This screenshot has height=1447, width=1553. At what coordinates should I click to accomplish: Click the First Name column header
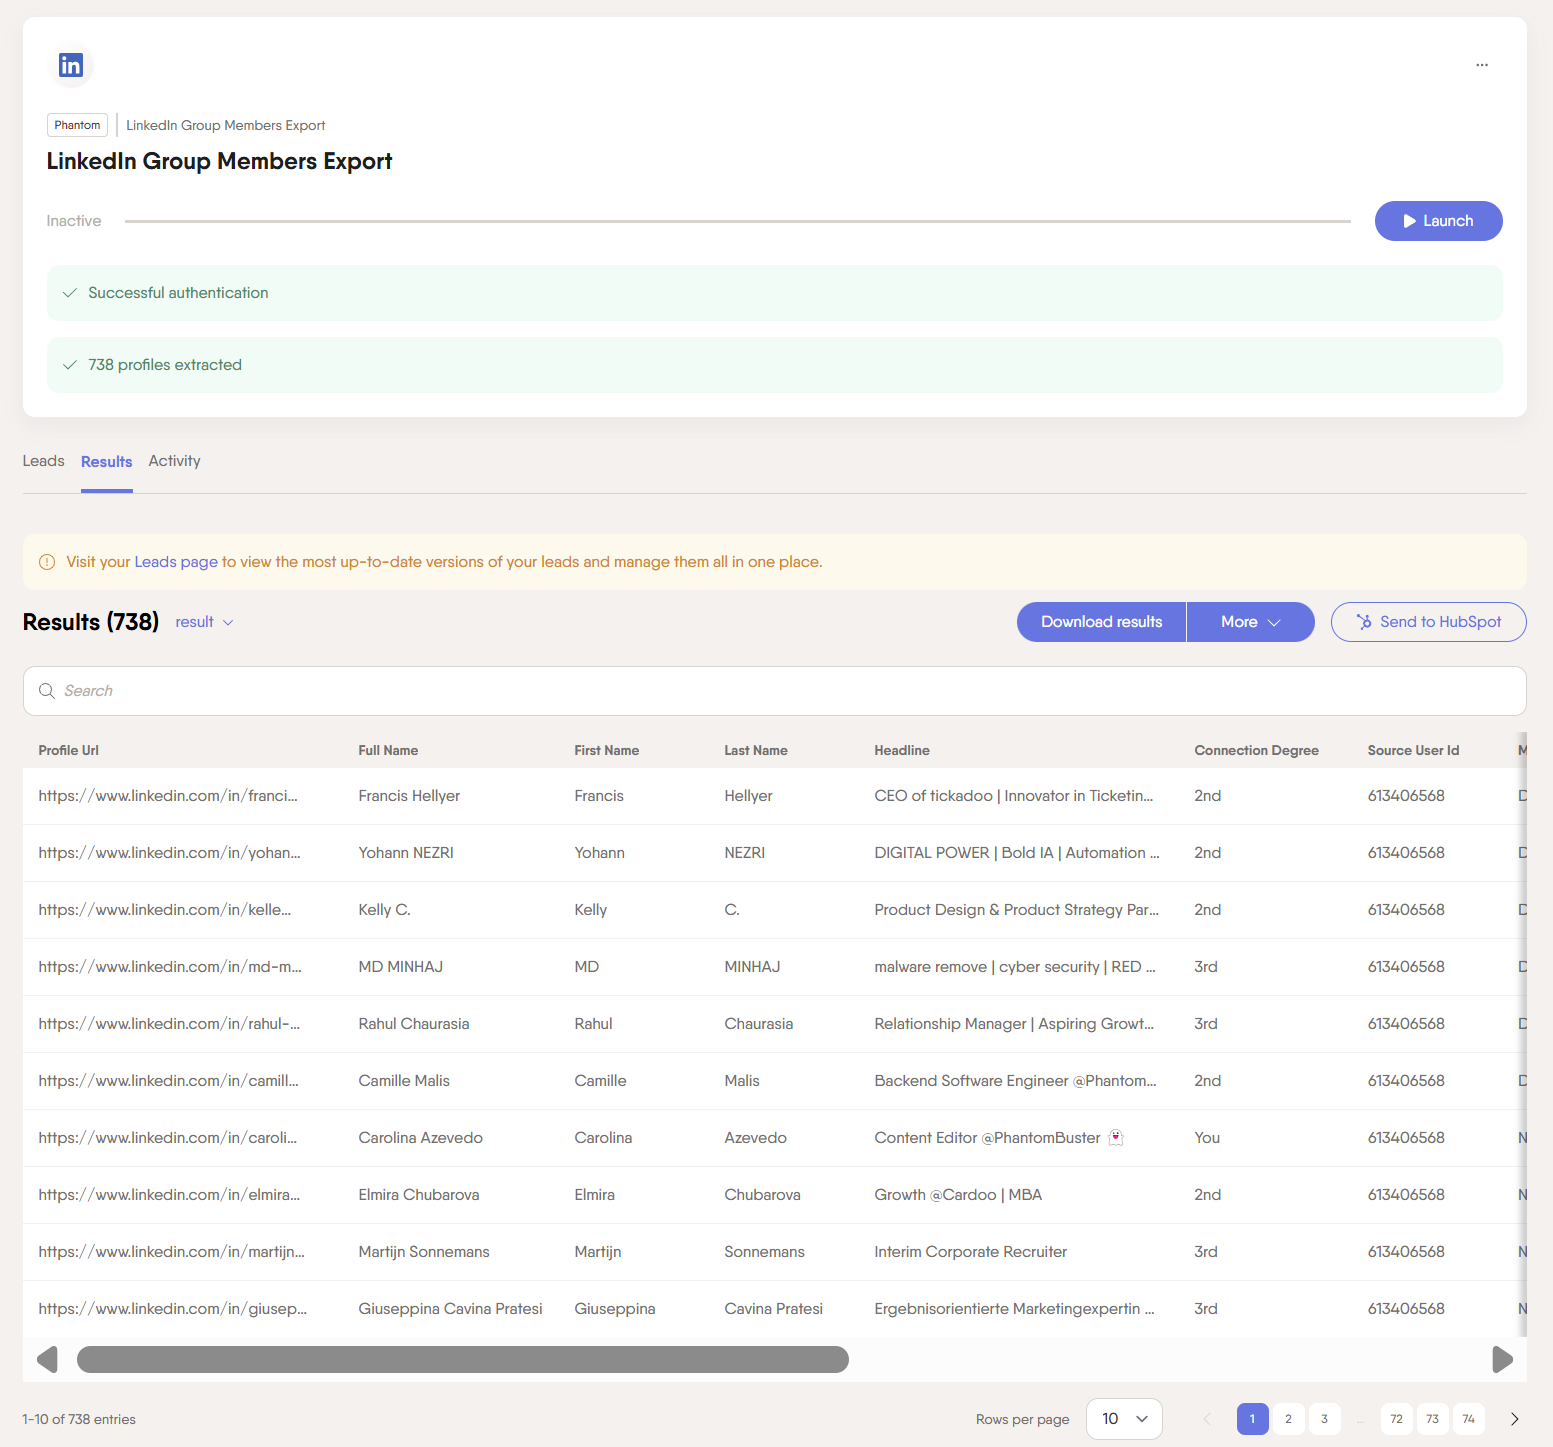(606, 751)
